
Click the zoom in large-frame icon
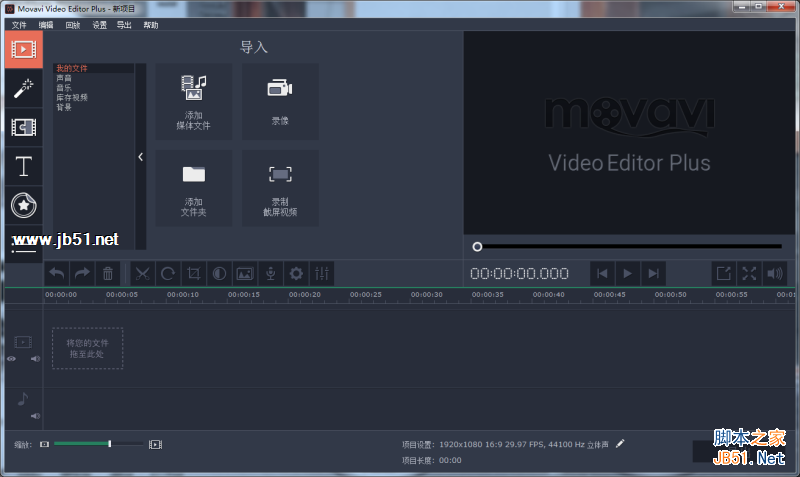coord(155,444)
